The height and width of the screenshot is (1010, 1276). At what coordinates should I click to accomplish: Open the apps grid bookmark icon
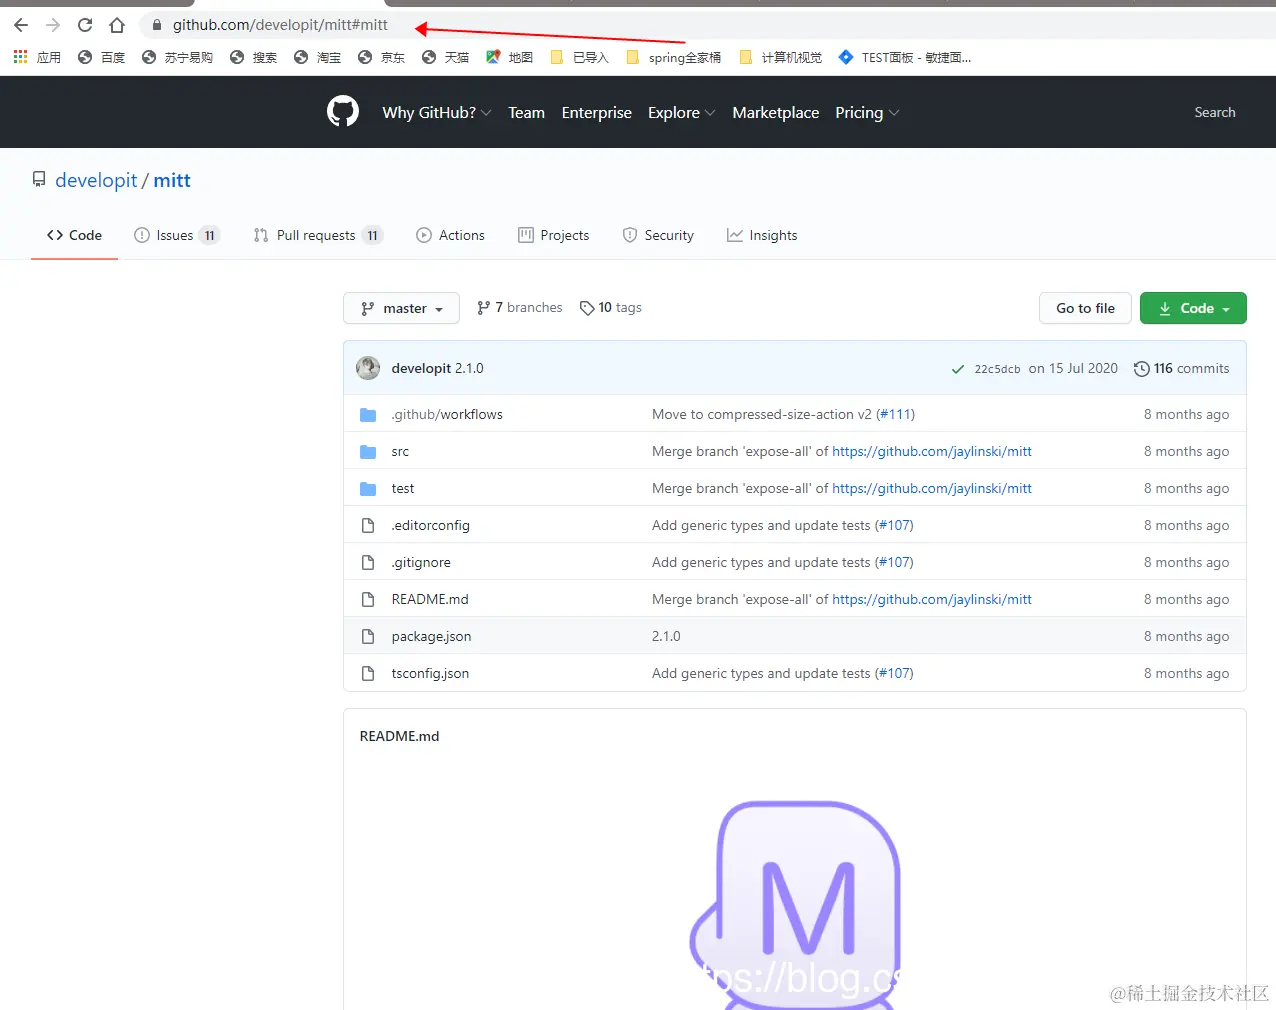tap(20, 57)
